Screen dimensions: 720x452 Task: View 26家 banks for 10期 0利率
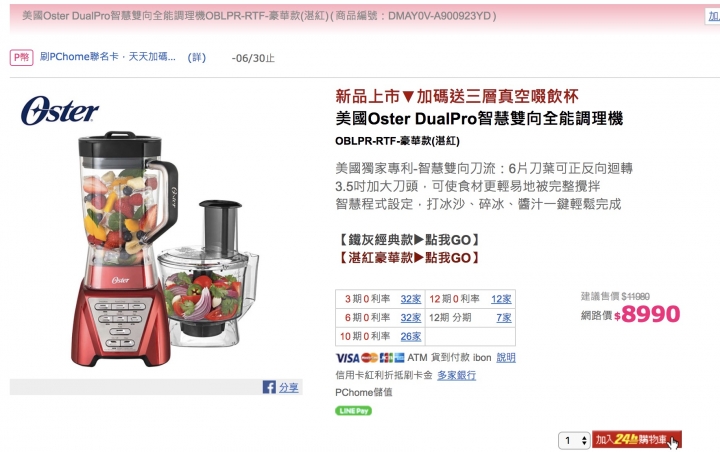coord(411,336)
